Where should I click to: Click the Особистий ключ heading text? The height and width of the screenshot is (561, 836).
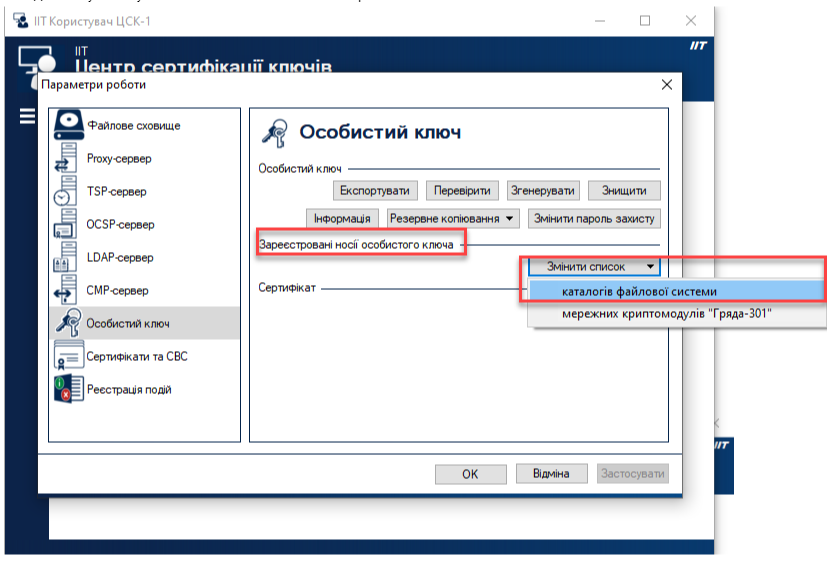point(380,132)
